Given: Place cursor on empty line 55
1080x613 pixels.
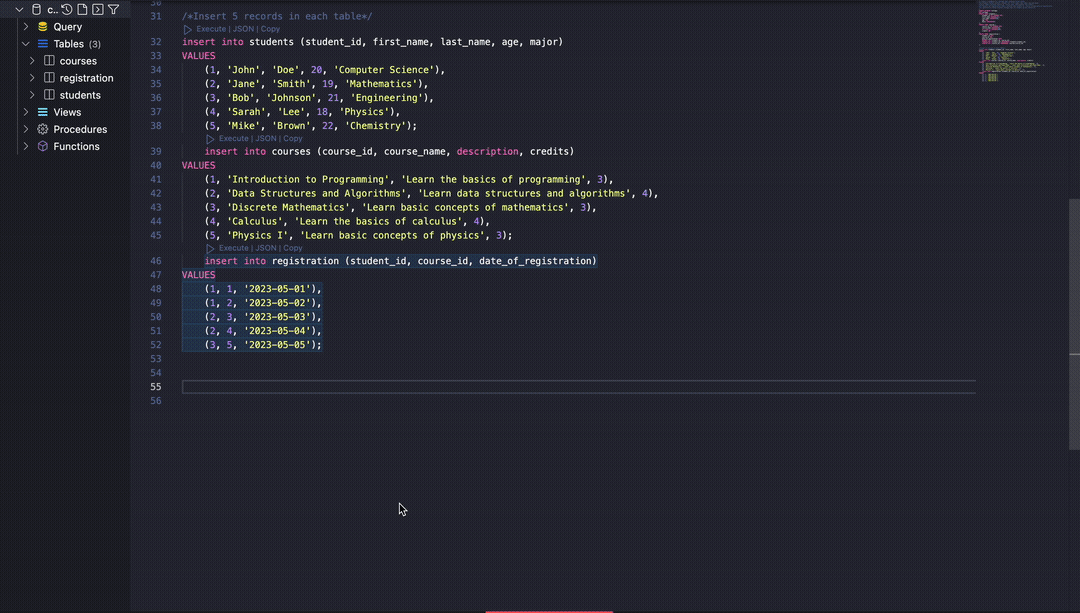Looking at the screenshot, I should (579, 387).
